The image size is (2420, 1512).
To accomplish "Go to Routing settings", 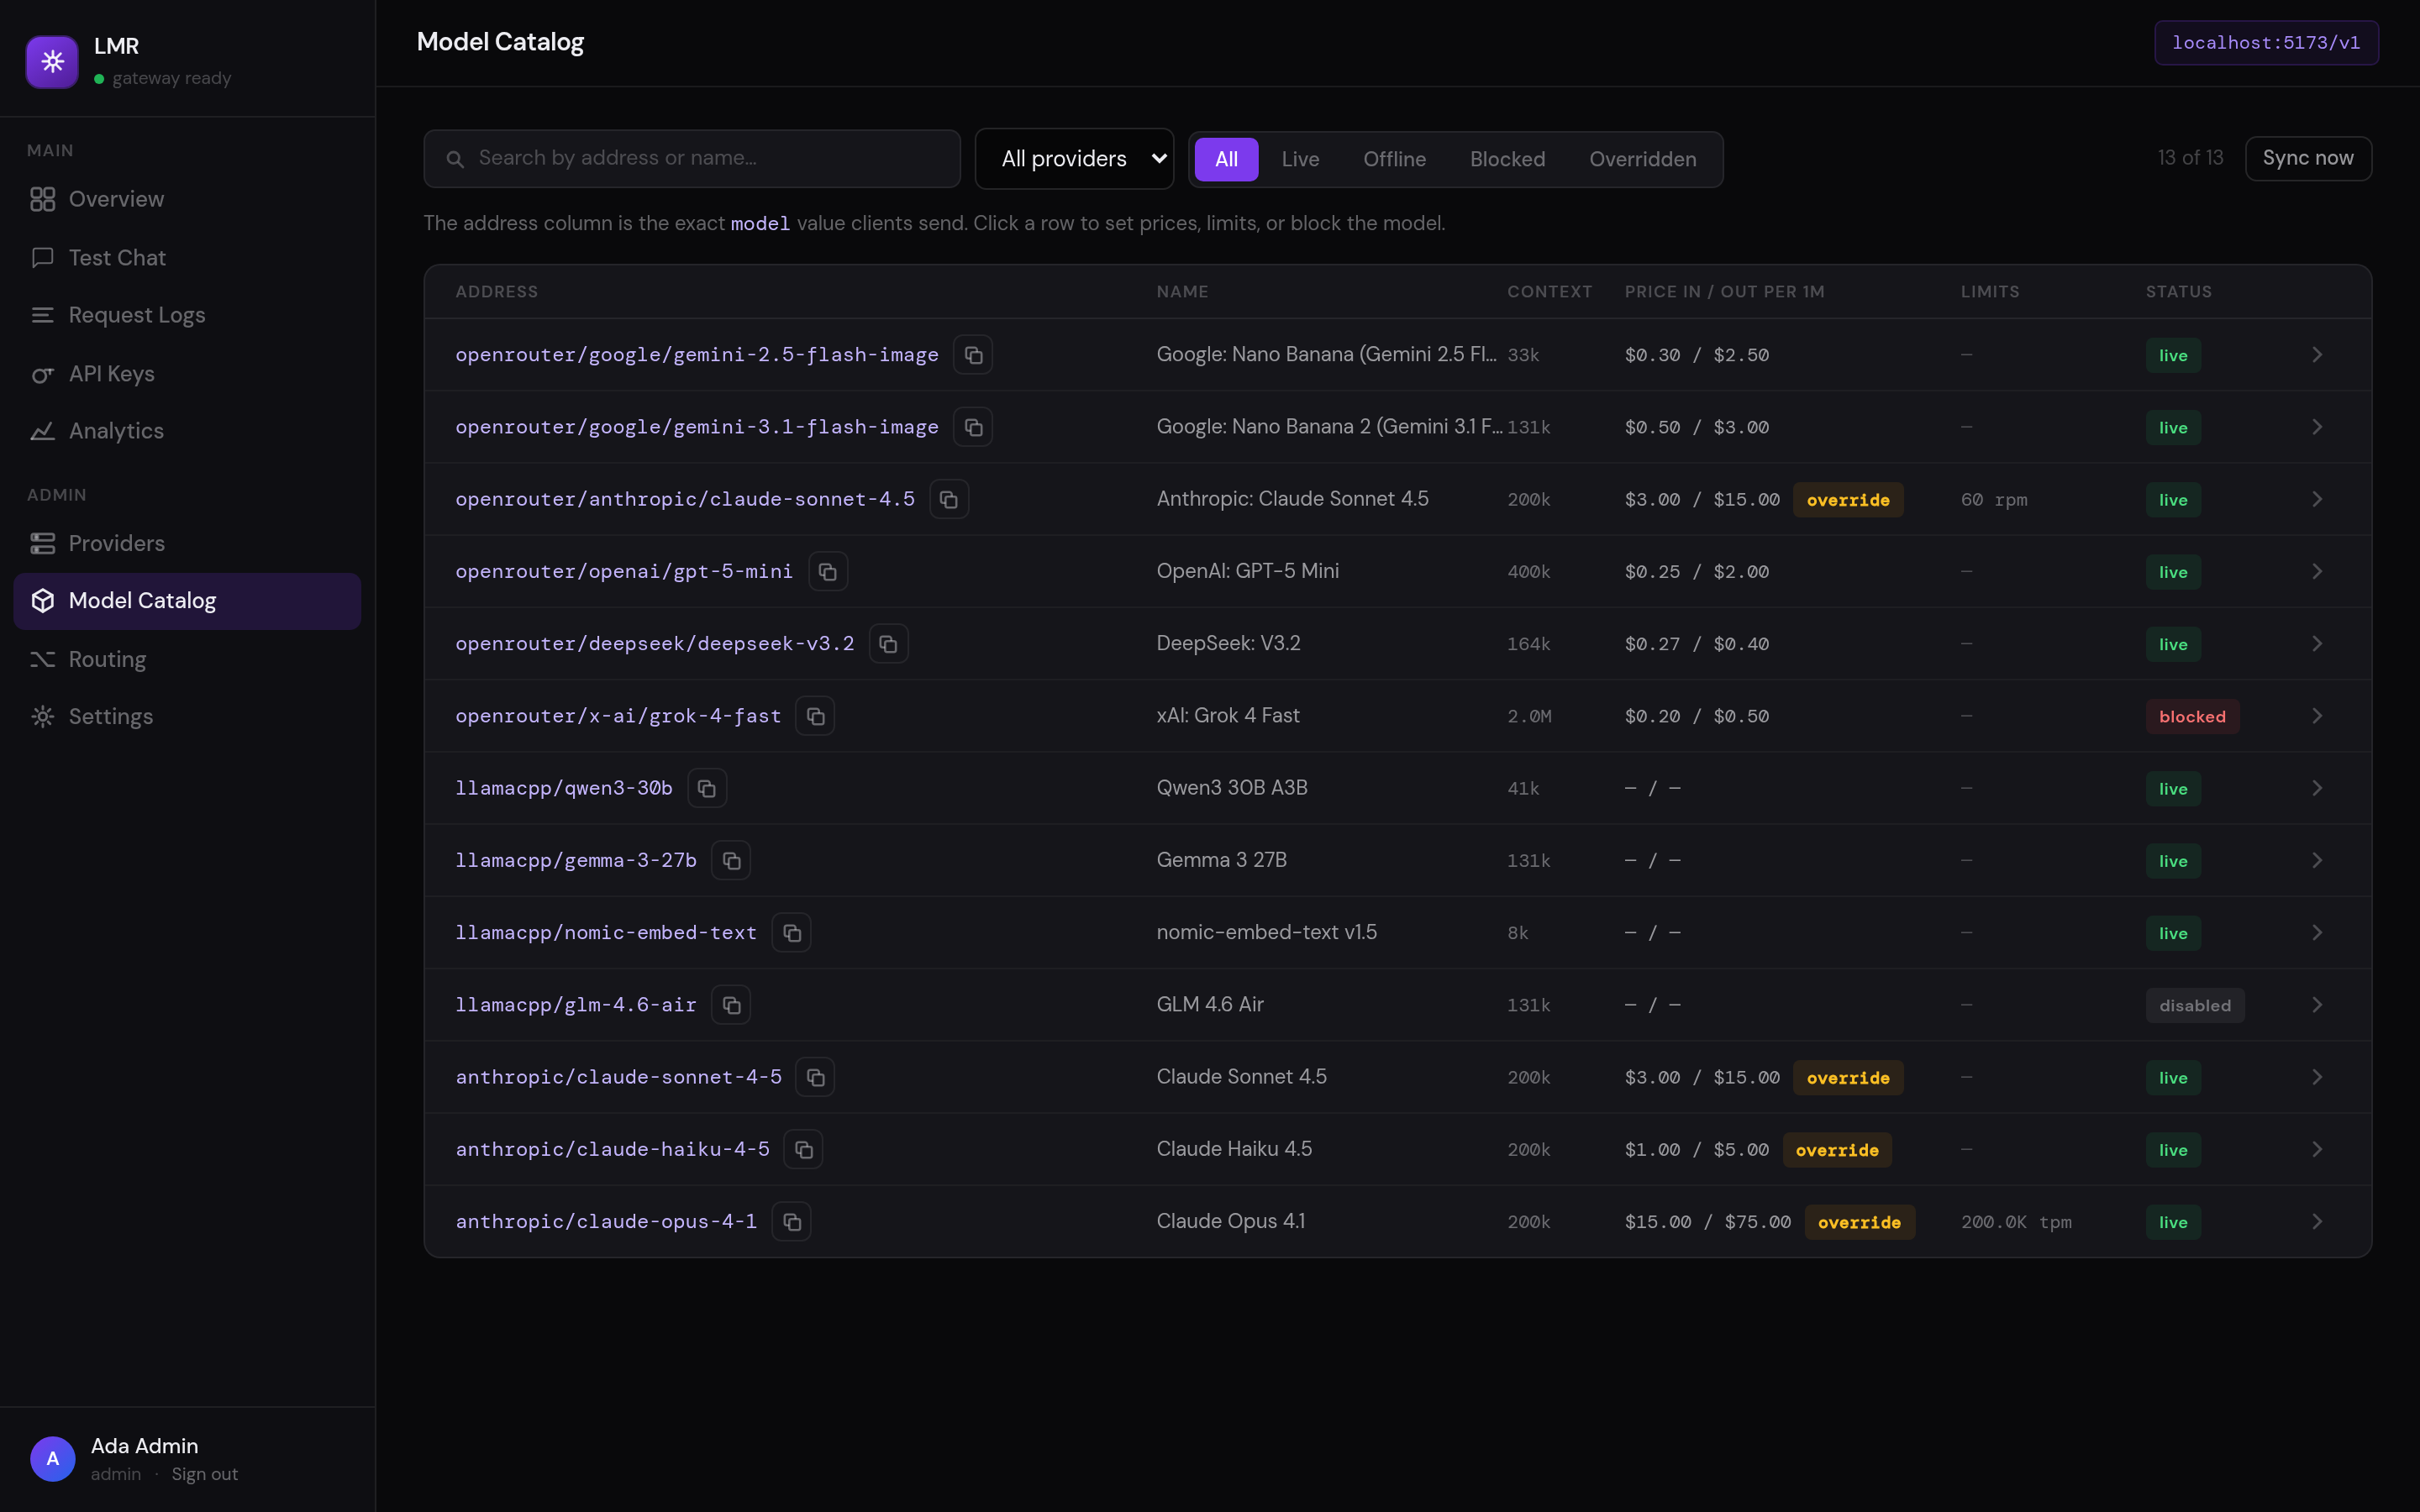I will 187,659.
